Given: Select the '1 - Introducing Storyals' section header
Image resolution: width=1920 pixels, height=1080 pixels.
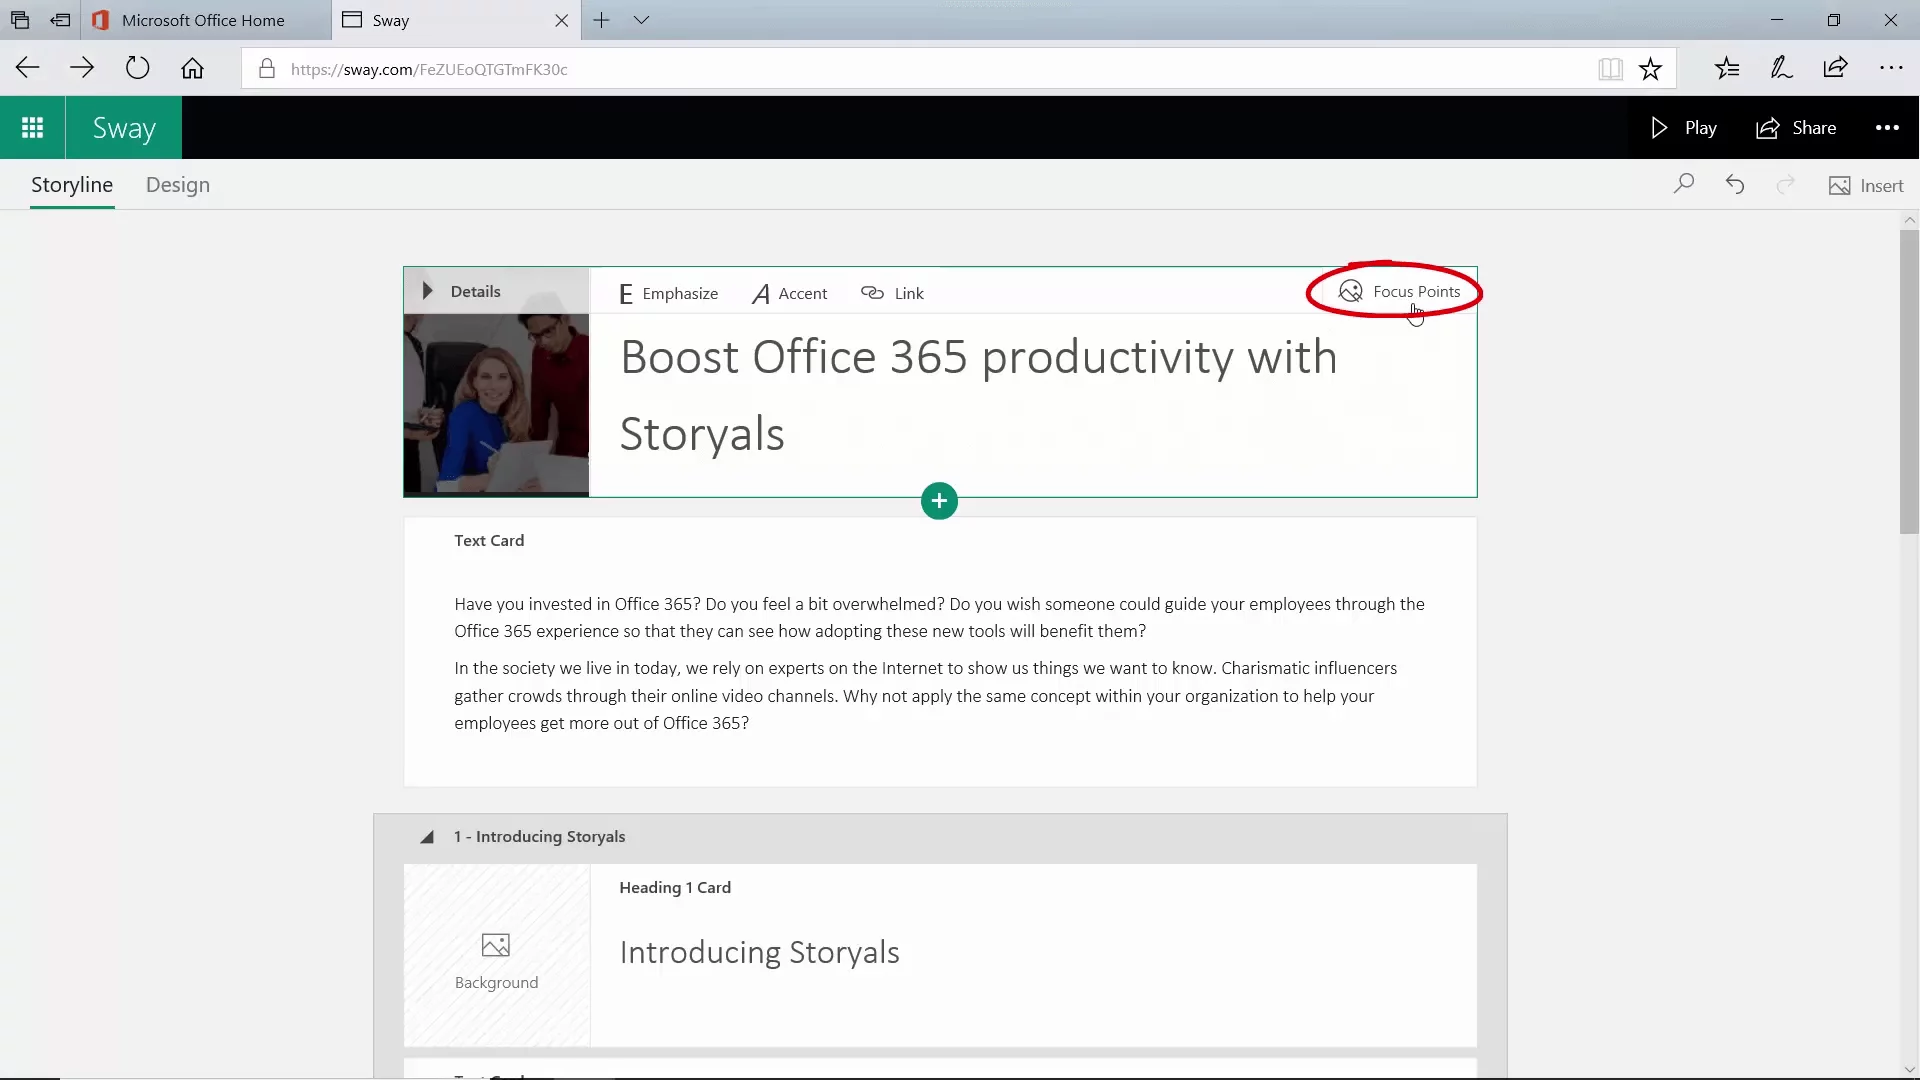Looking at the screenshot, I should 539,836.
